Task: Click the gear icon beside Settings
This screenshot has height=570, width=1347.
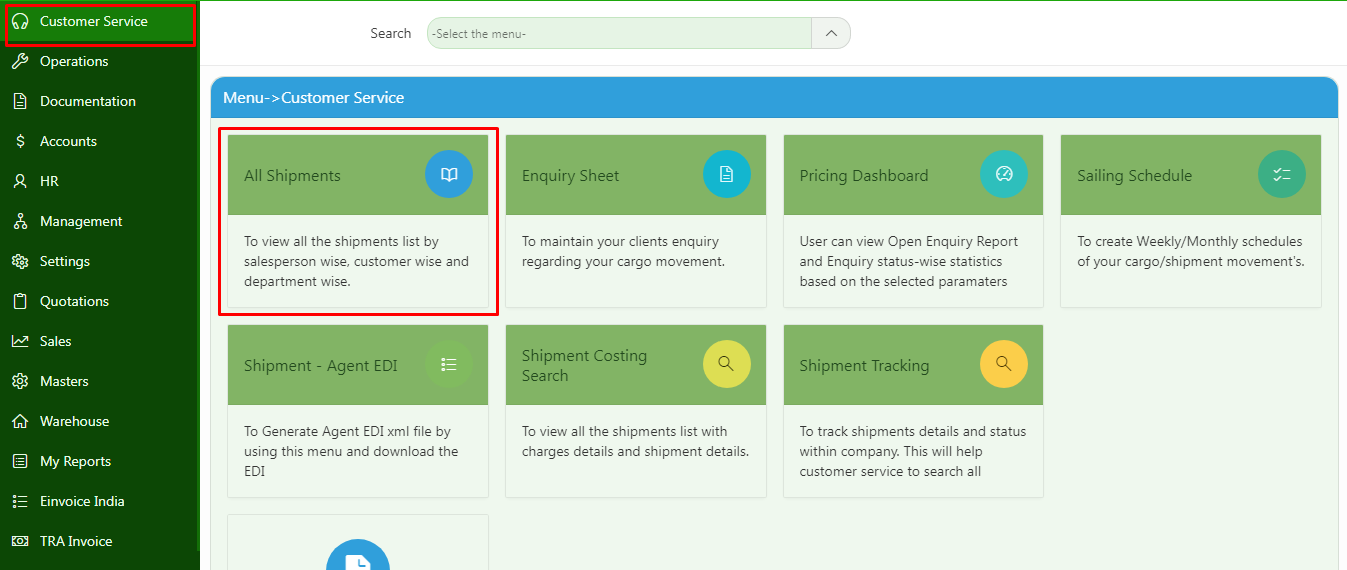Action: 20,261
